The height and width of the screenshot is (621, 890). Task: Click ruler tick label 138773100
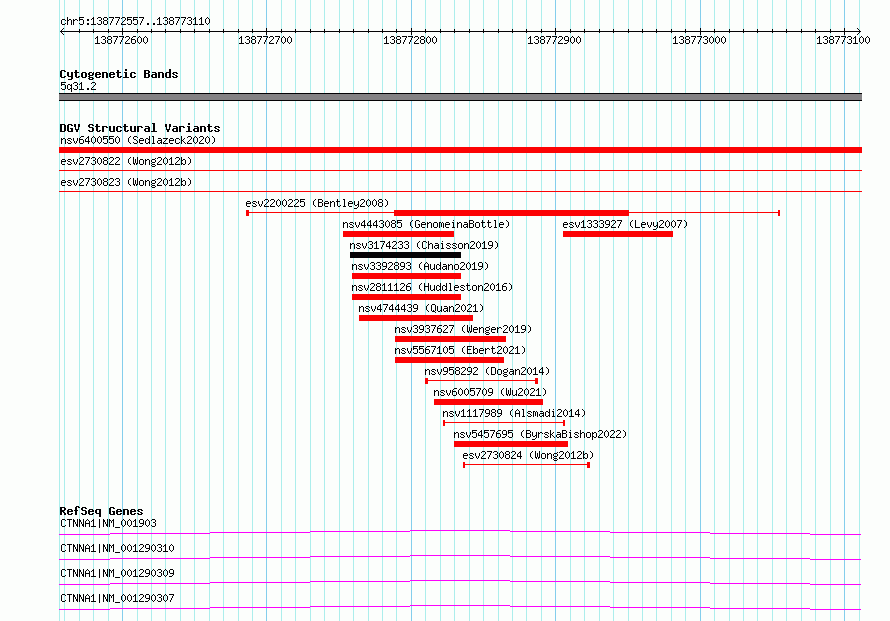[x=843, y=40]
